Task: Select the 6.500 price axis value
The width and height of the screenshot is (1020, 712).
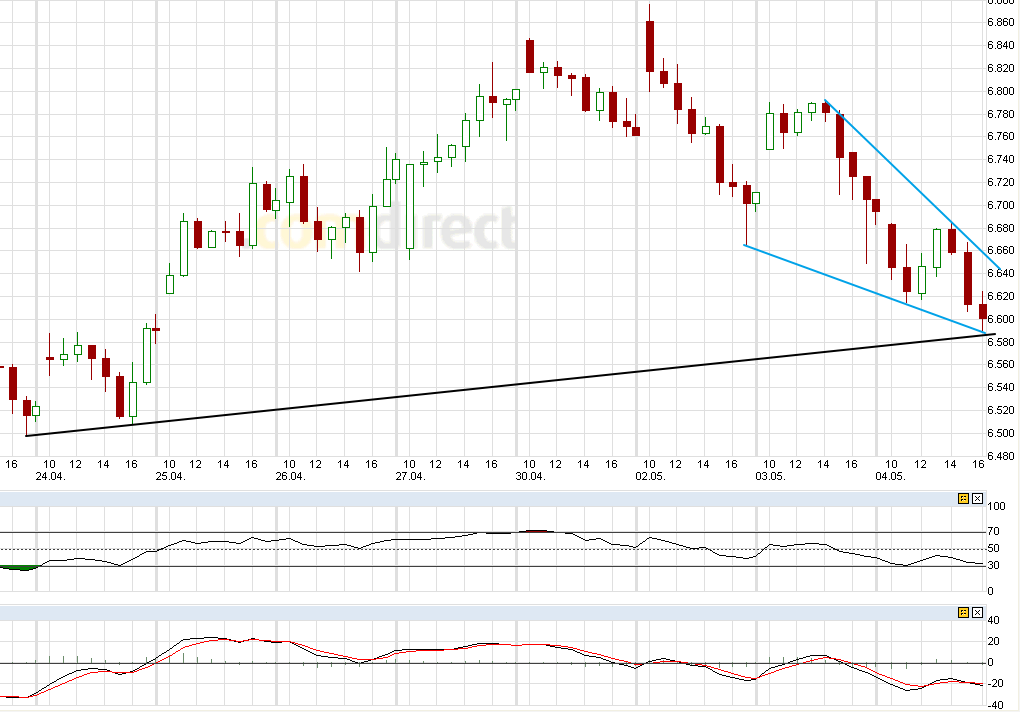Action: (1000, 432)
